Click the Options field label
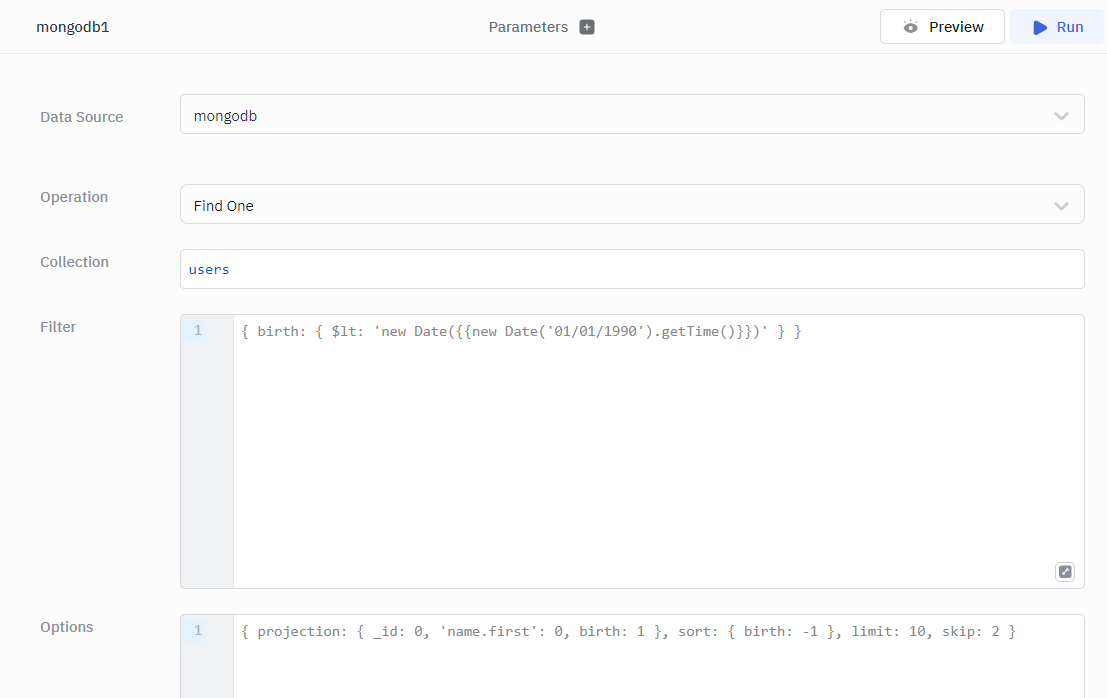Viewport: 1107px width, 698px height. (x=66, y=627)
